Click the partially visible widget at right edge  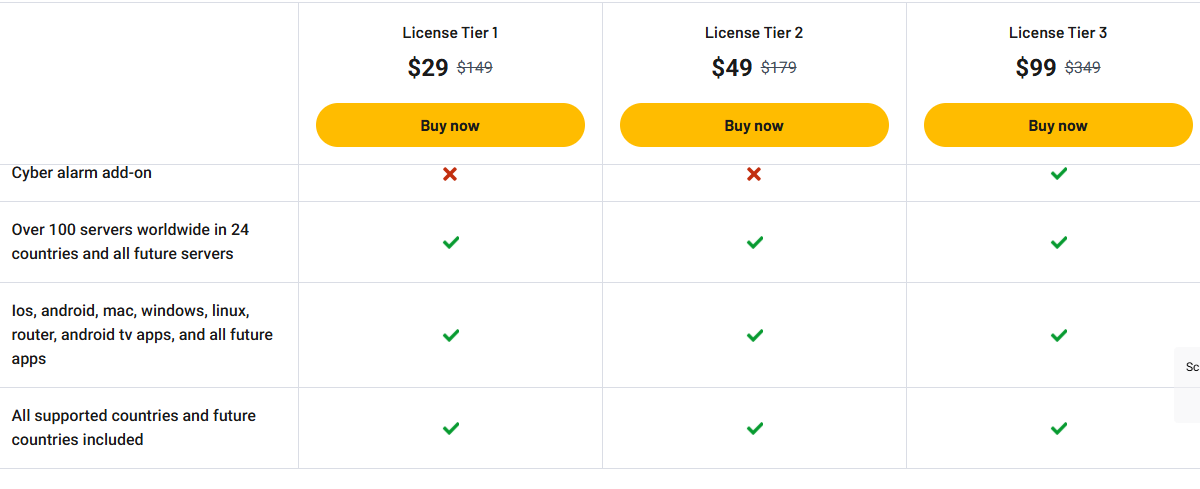coord(1190,385)
